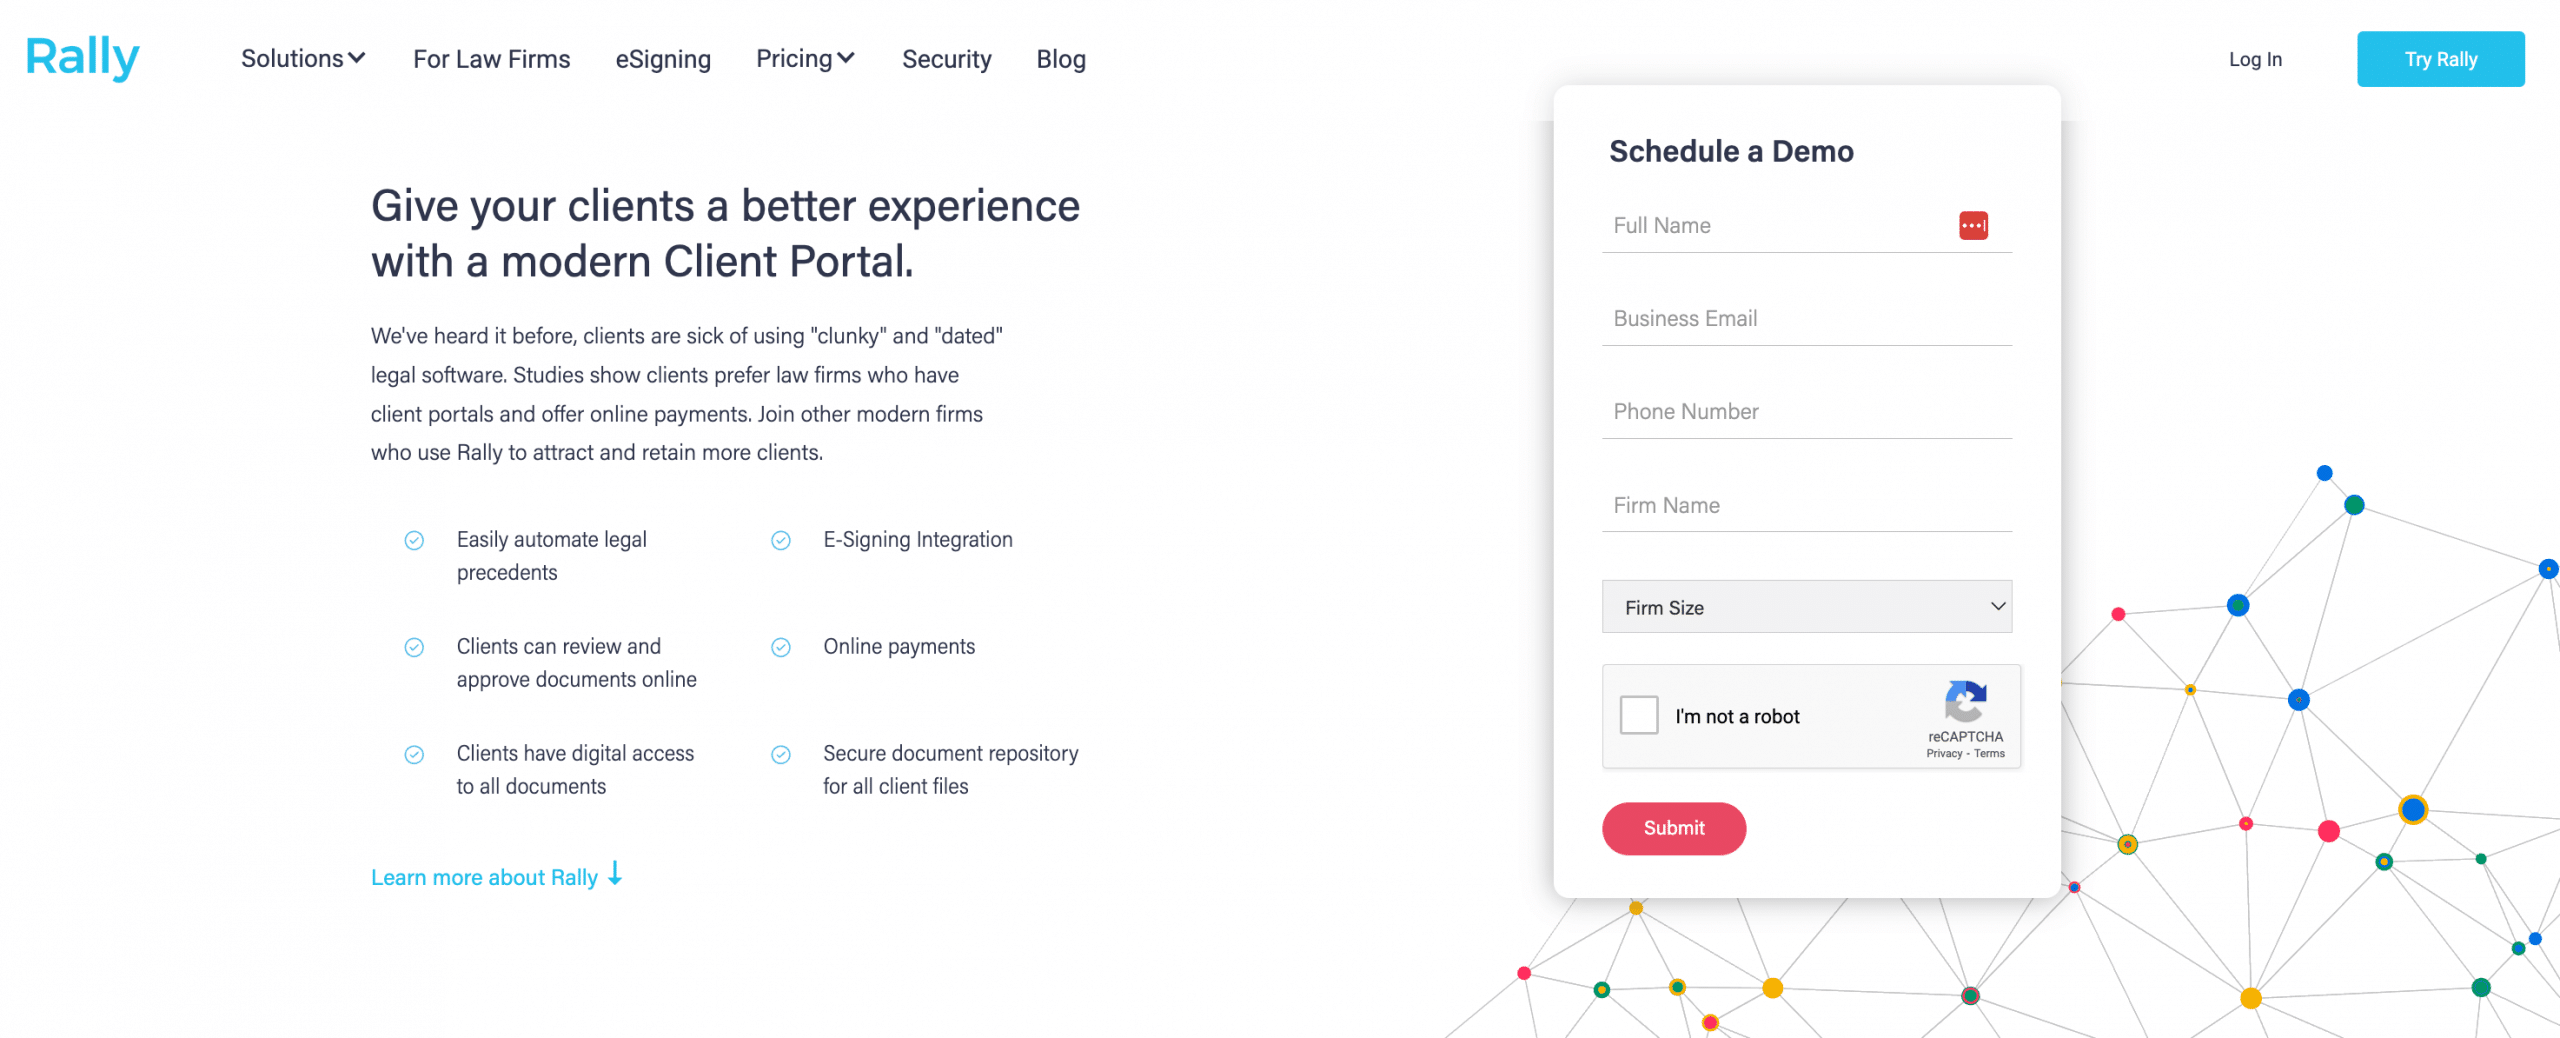Click the red password manager icon in Full Name
Image resolution: width=2560 pixels, height=1038 pixels.
[x=1972, y=225]
